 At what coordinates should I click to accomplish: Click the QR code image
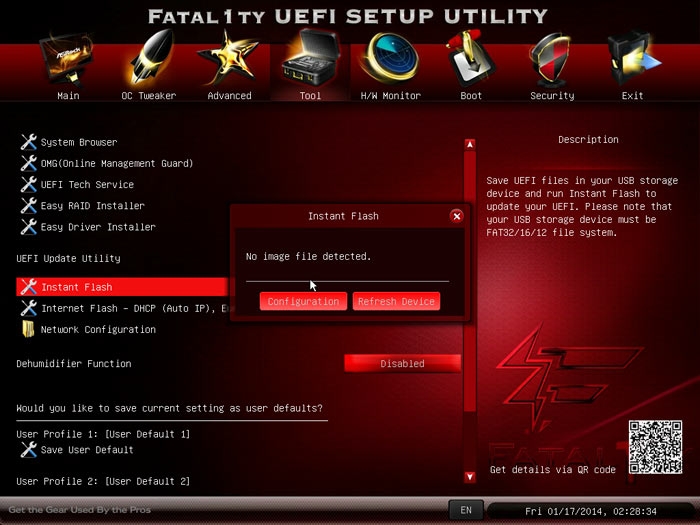click(655, 447)
